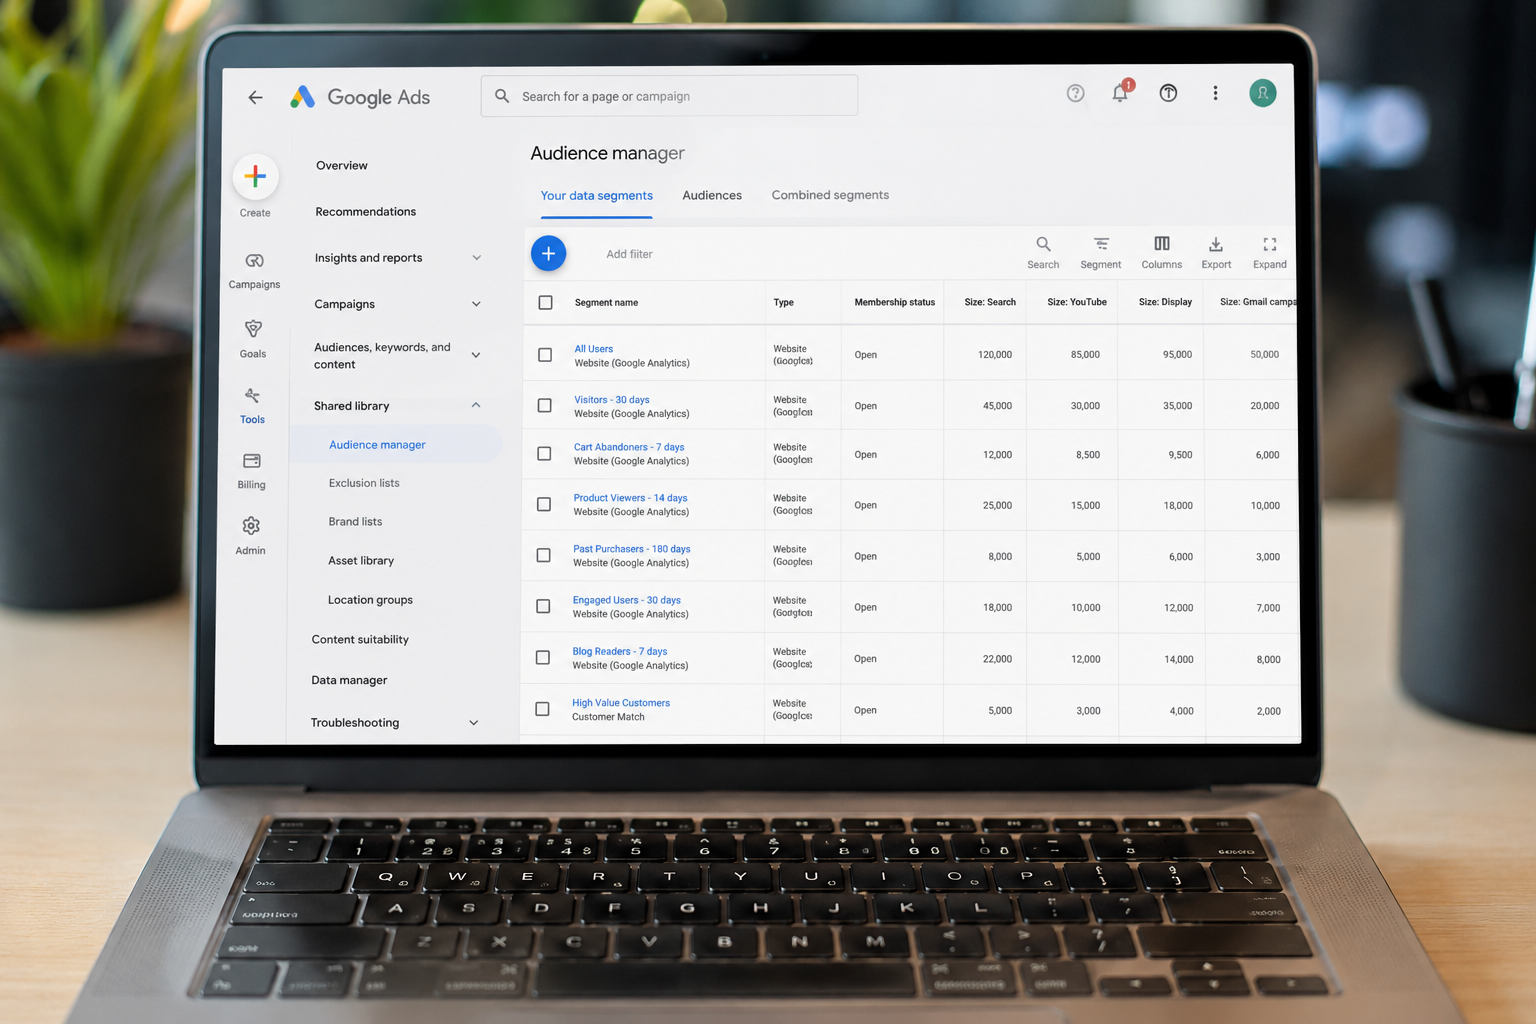The height and width of the screenshot is (1024, 1536).
Task: Check the Visitors - 30 days checkbox
Action: 545,405
